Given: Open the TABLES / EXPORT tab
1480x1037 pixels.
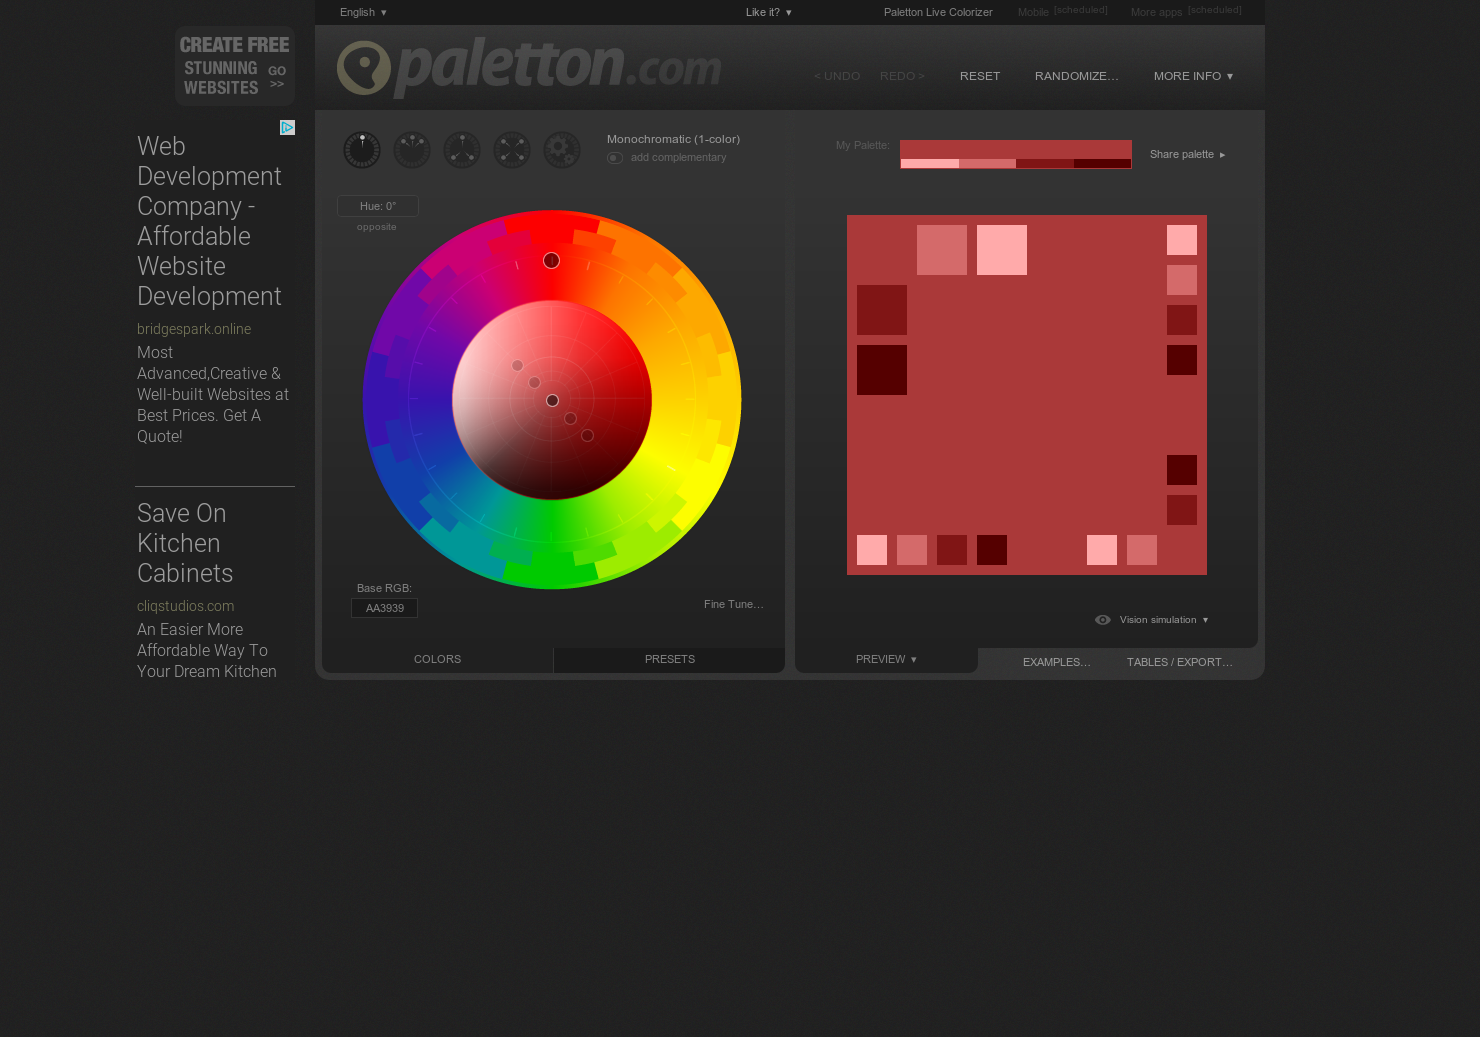Looking at the screenshot, I should click(x=1179, y=662).
